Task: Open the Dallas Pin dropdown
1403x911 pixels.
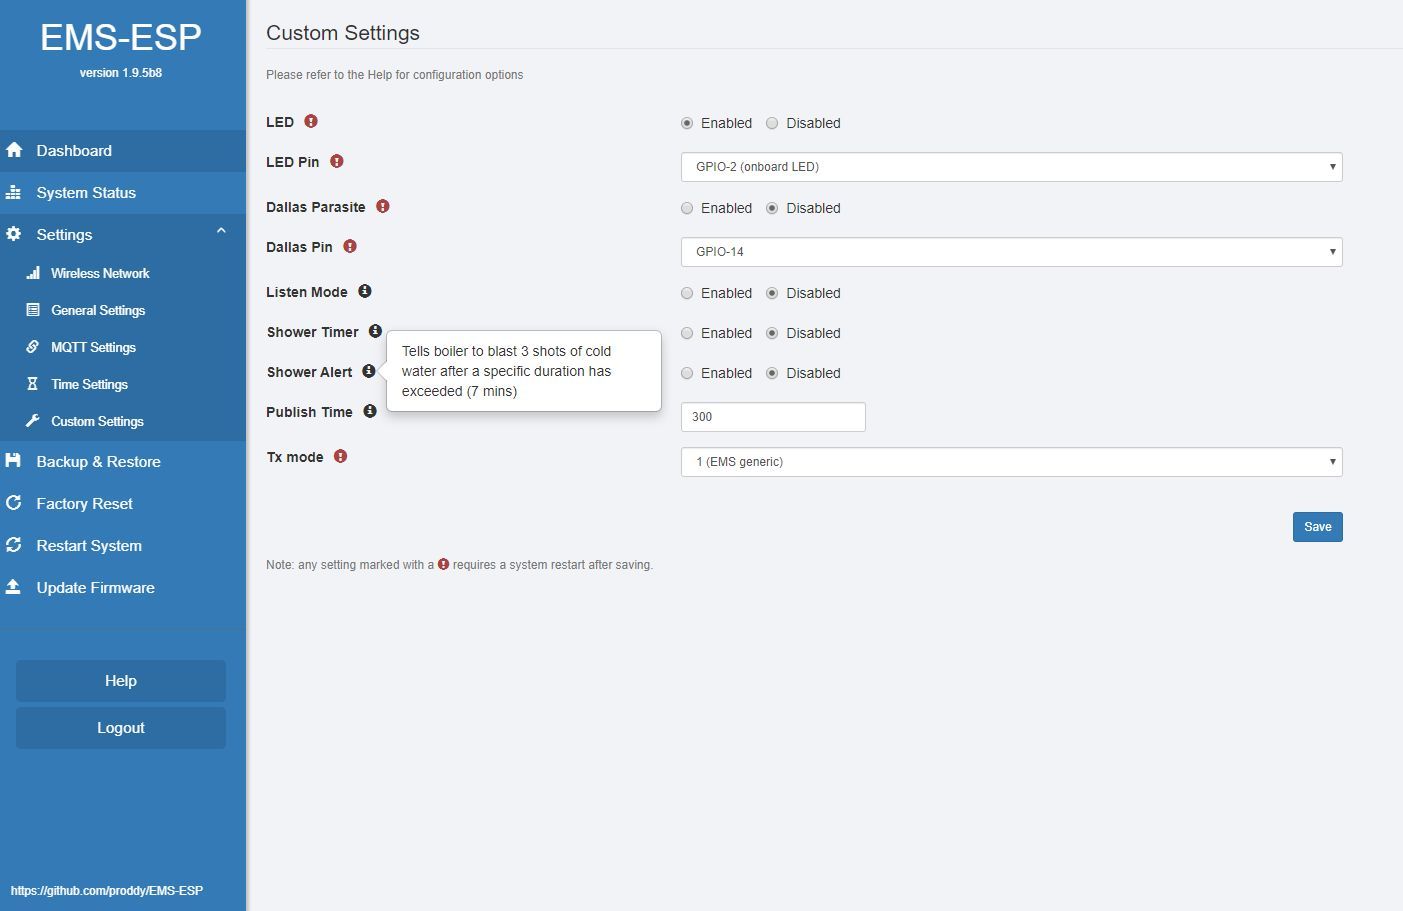Action: click(1011, 252)
